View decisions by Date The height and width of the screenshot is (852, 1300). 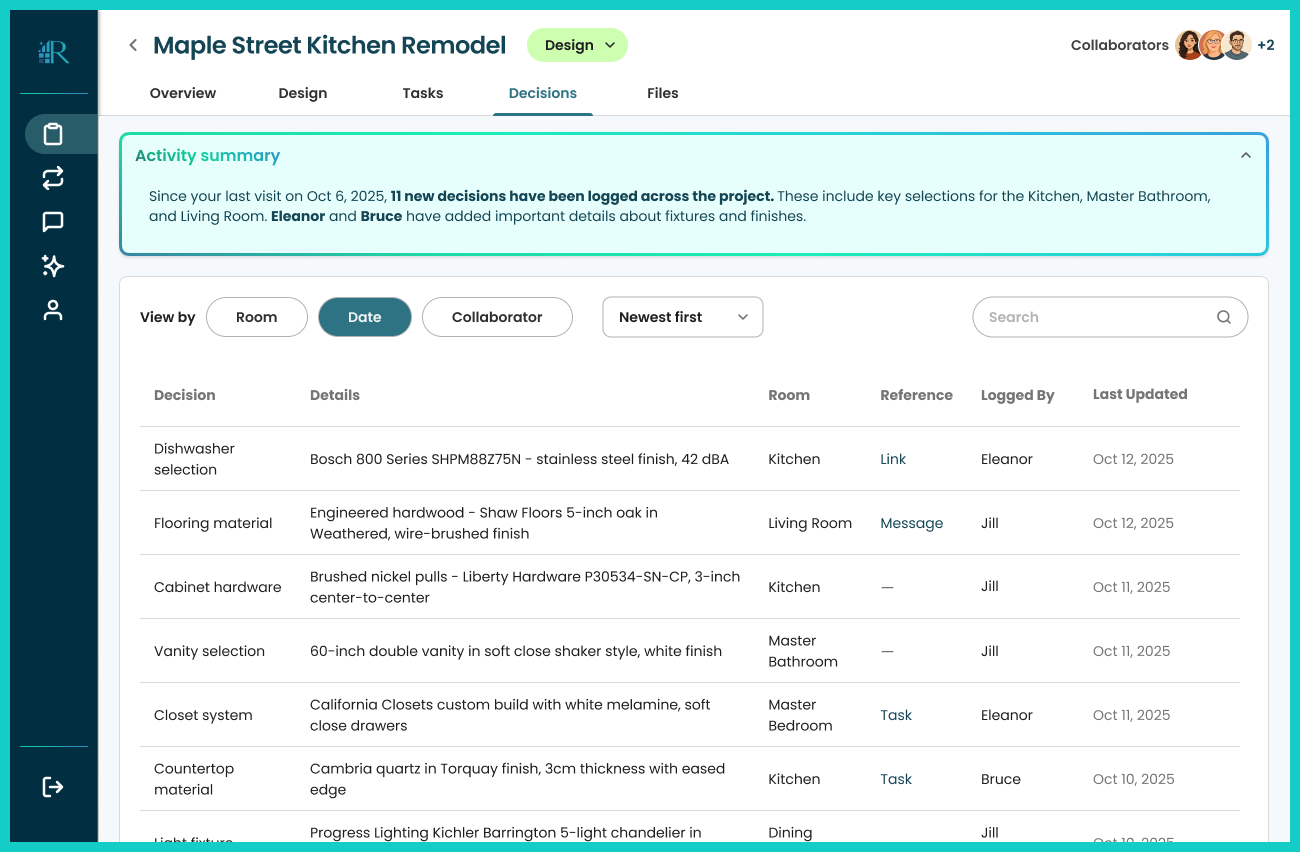(x=365, y=317)
